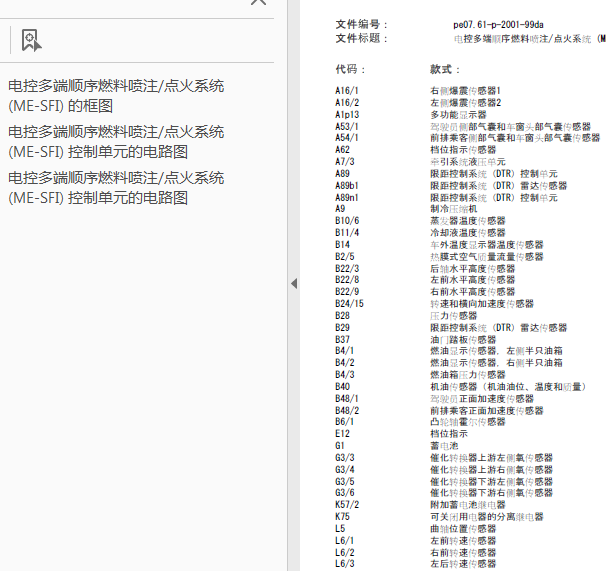Select code B2/5
Viewport: 606px width, 571px height.
[x=344, y=257]
